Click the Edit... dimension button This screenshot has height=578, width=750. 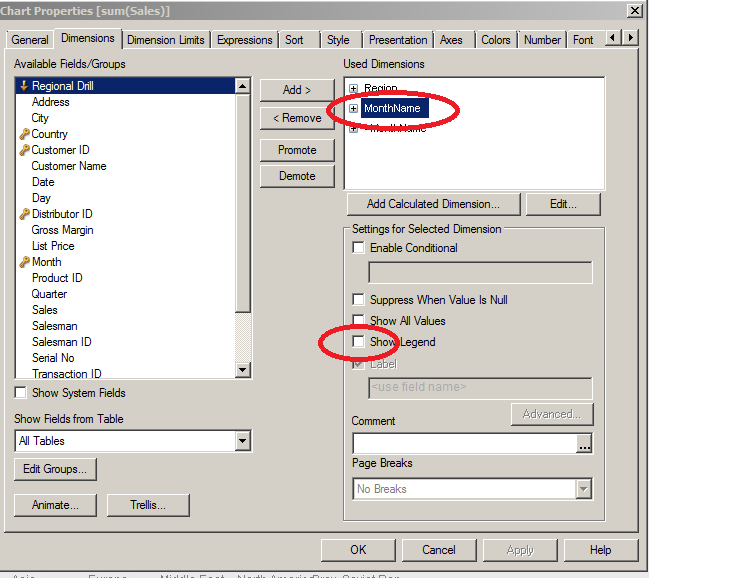[x=563, y=204]
